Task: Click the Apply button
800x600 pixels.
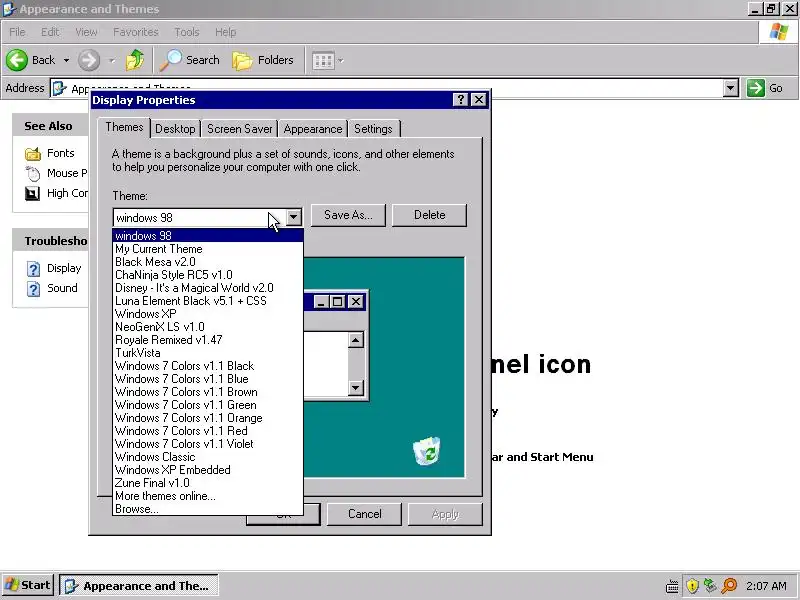Action: [x=445, y=514]
